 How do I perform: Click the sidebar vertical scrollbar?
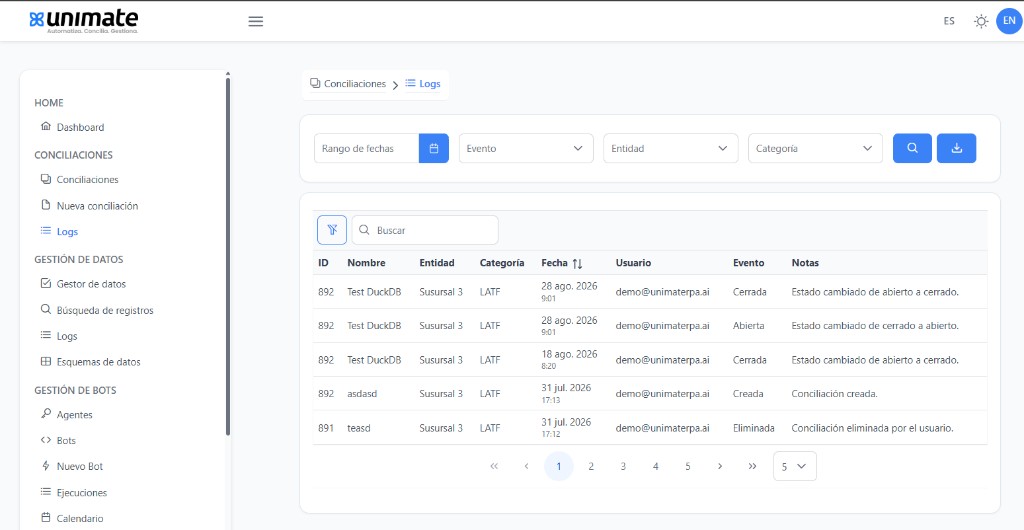pyautogui.click(x=228, y=255)
